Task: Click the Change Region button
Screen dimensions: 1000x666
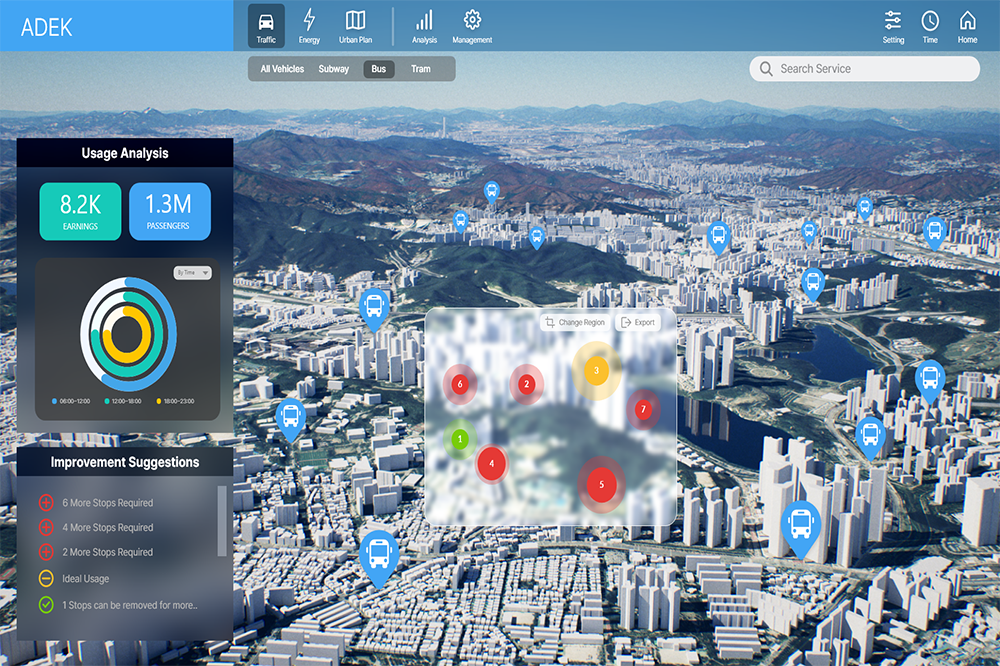Action: (574, 322)
